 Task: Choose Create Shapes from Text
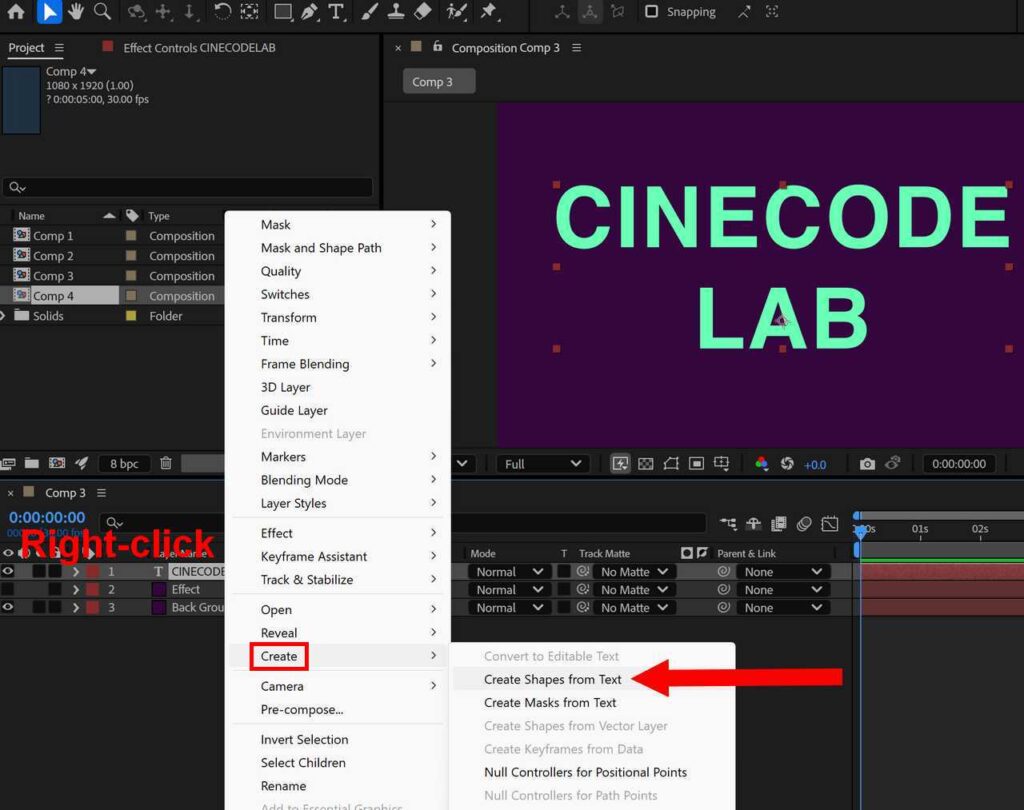tap(552, 679)
